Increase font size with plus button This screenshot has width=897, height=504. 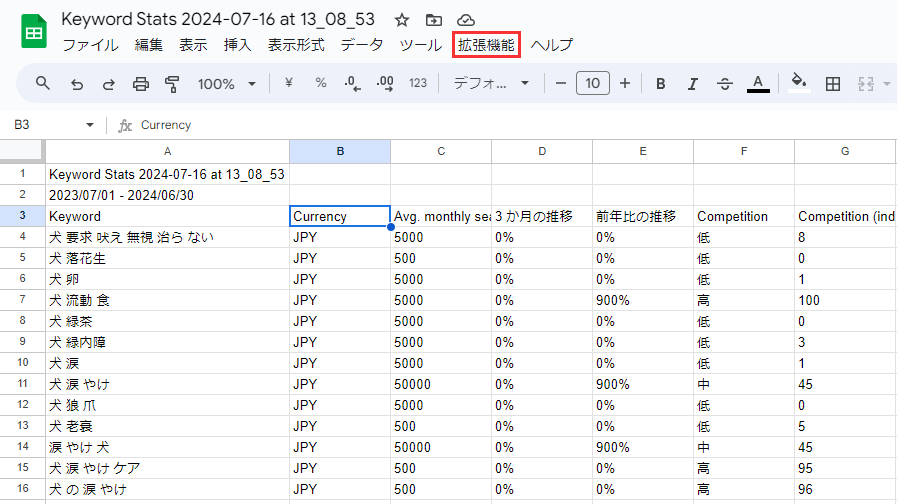coord(625,84)
